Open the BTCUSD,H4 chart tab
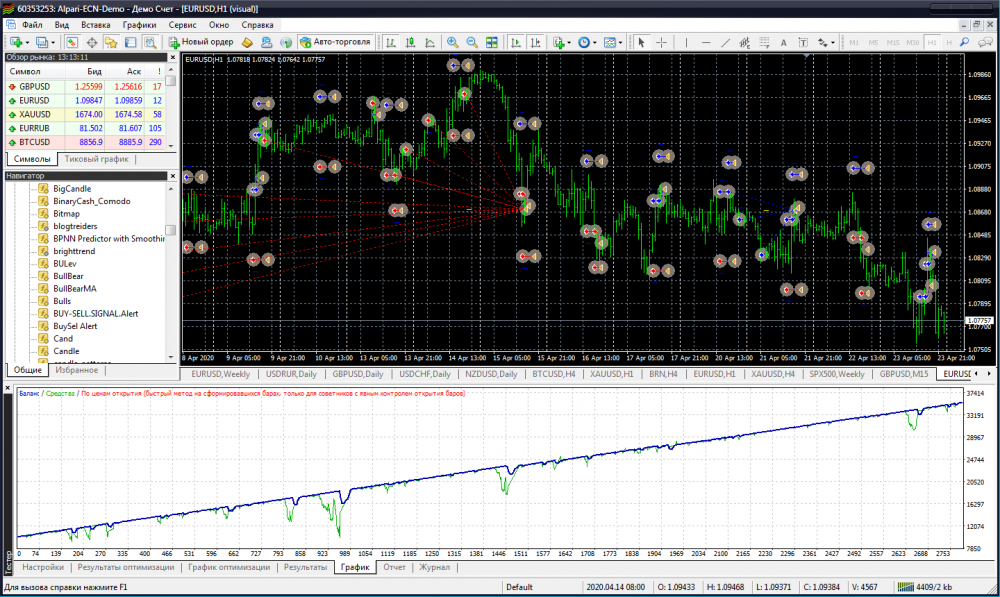The image size is (1000, 597). point(554,374)
